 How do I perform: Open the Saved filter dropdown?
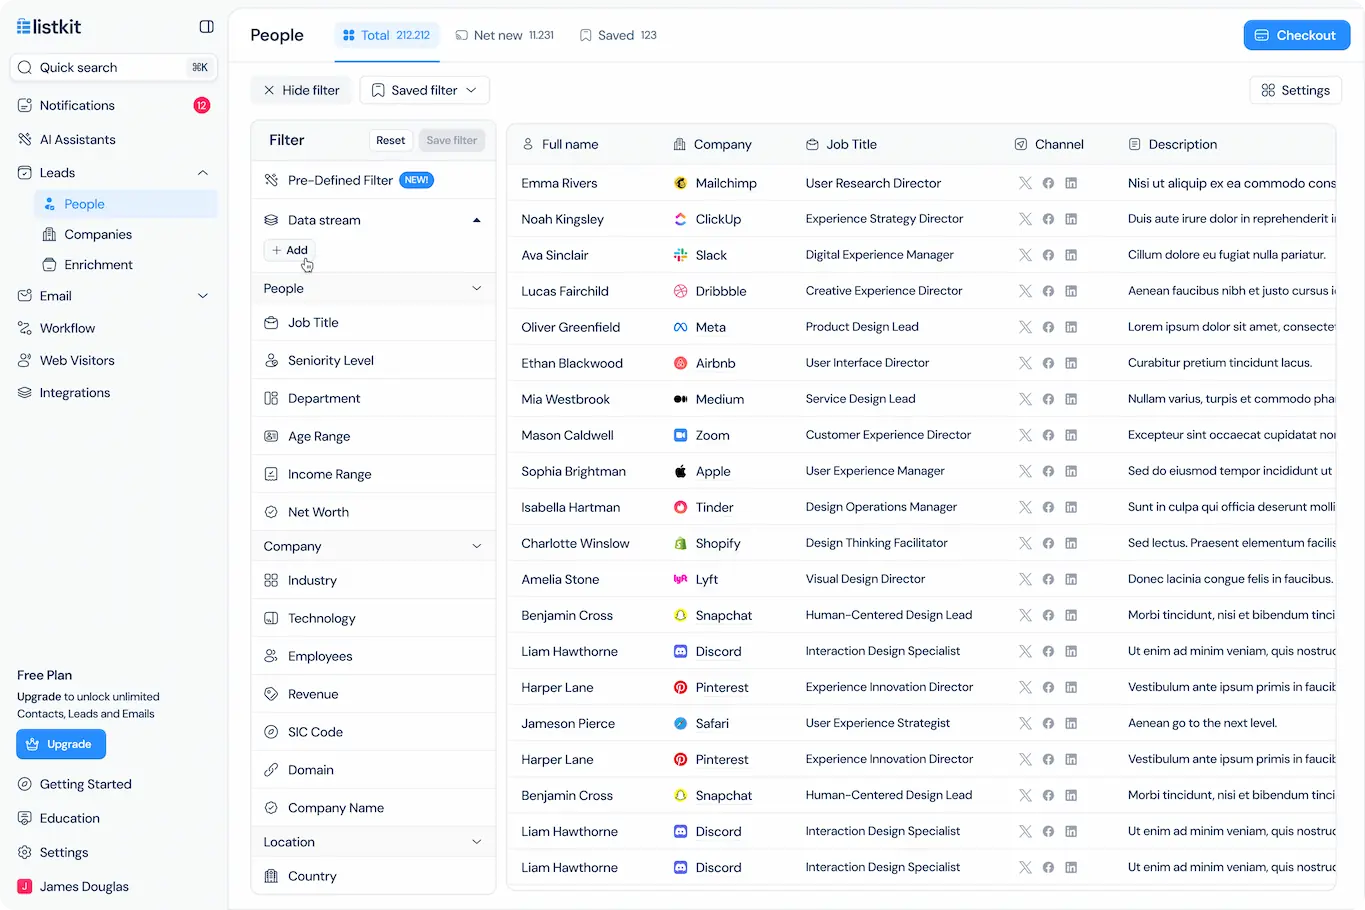(425, 90)
